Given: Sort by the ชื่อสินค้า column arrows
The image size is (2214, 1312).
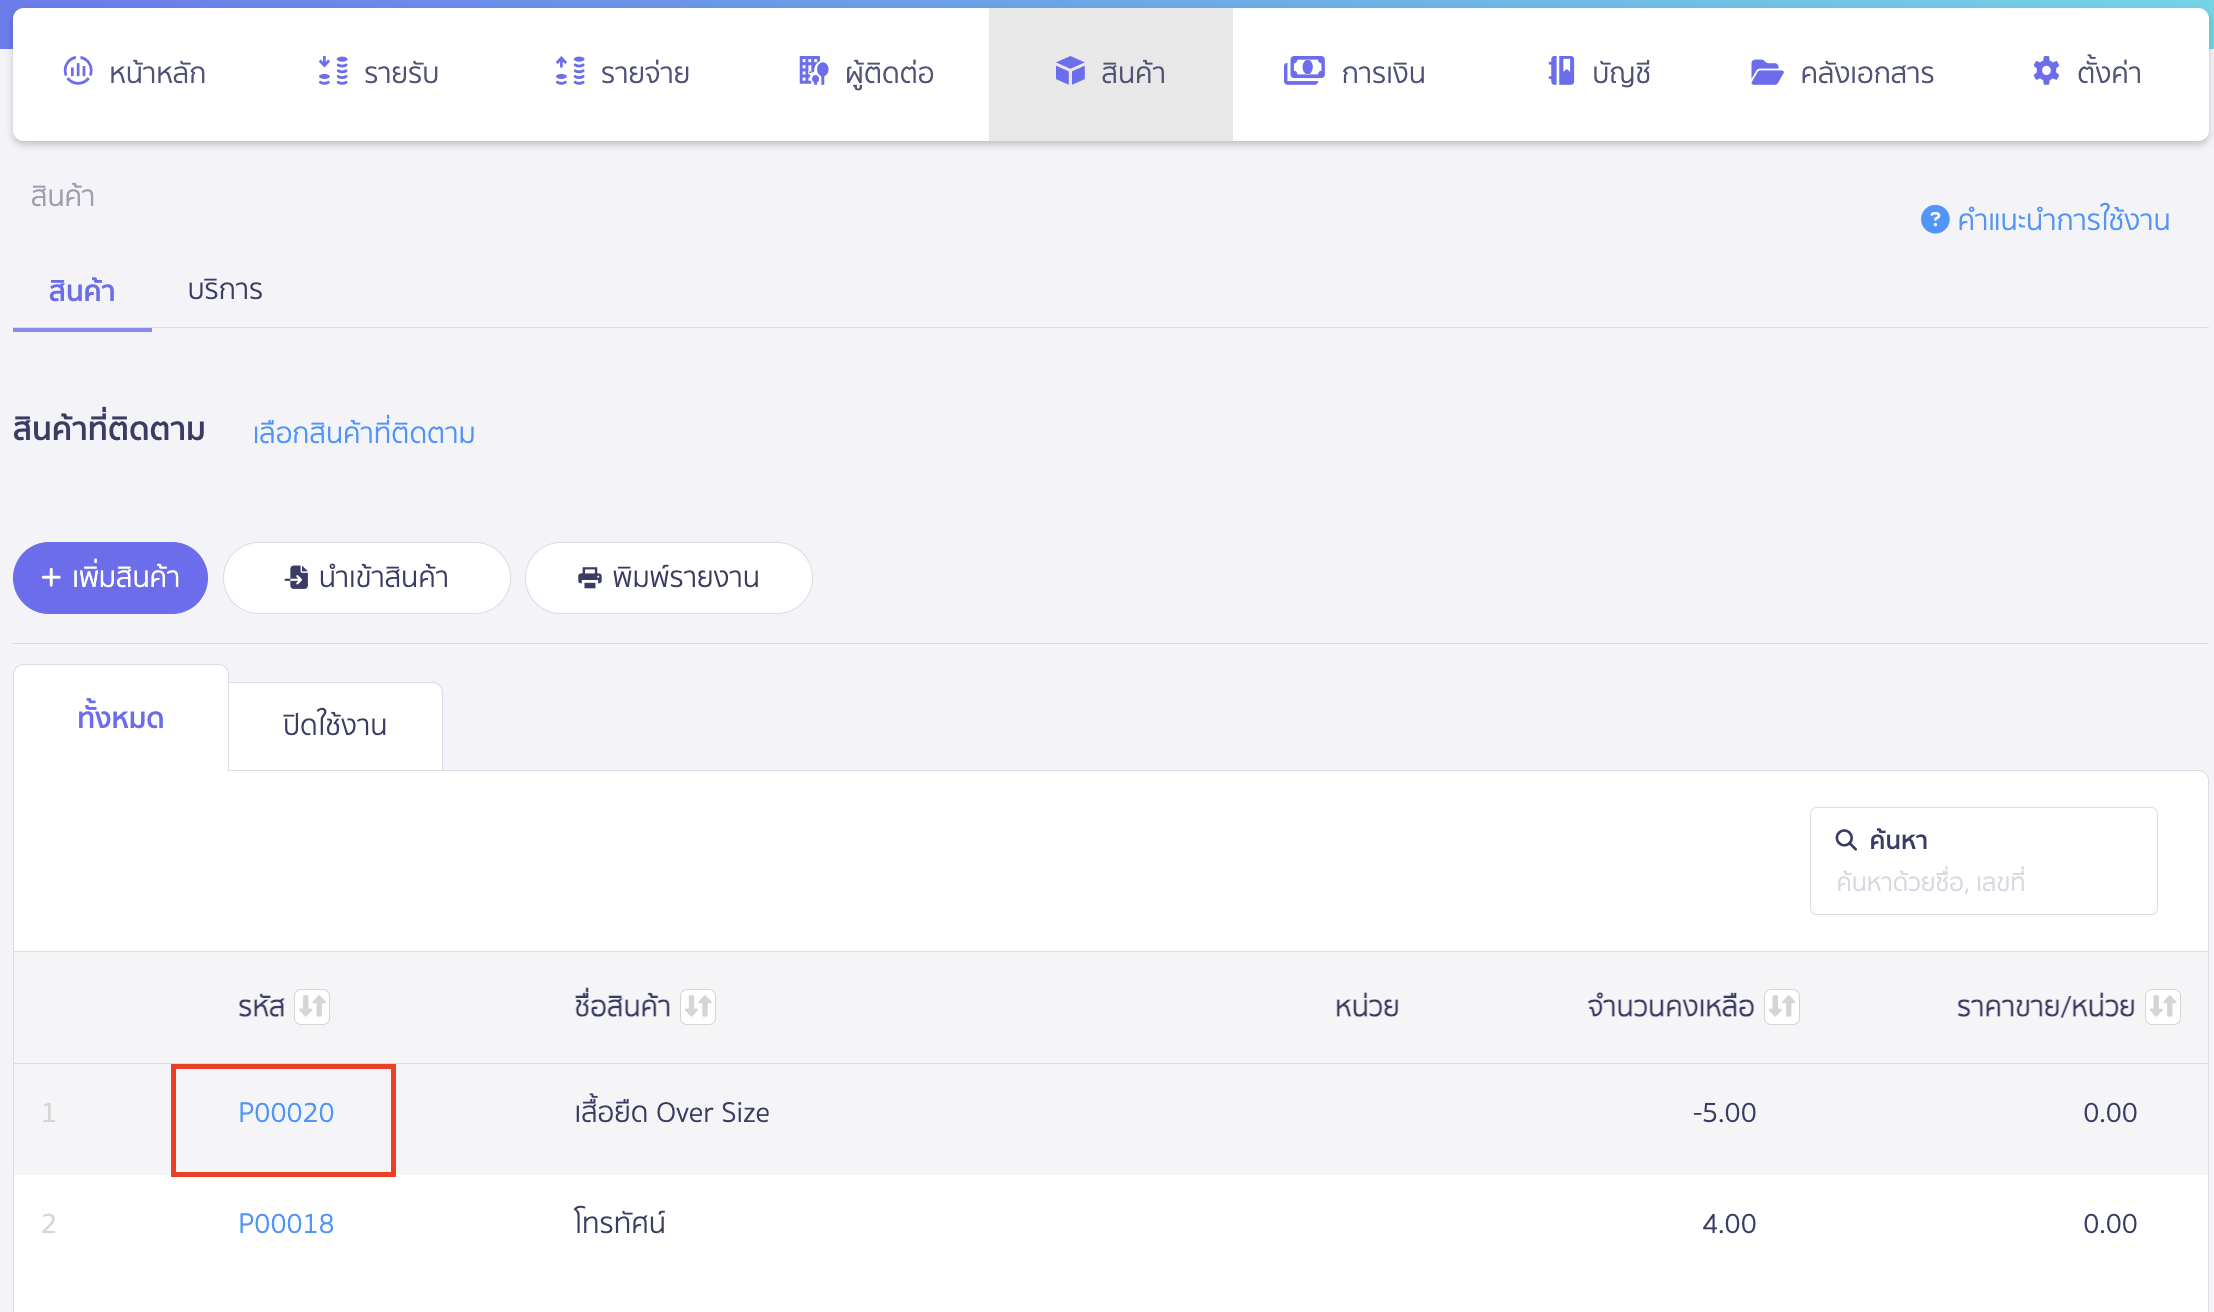Looking at the screenshot, I should (x=698, y=1006).
